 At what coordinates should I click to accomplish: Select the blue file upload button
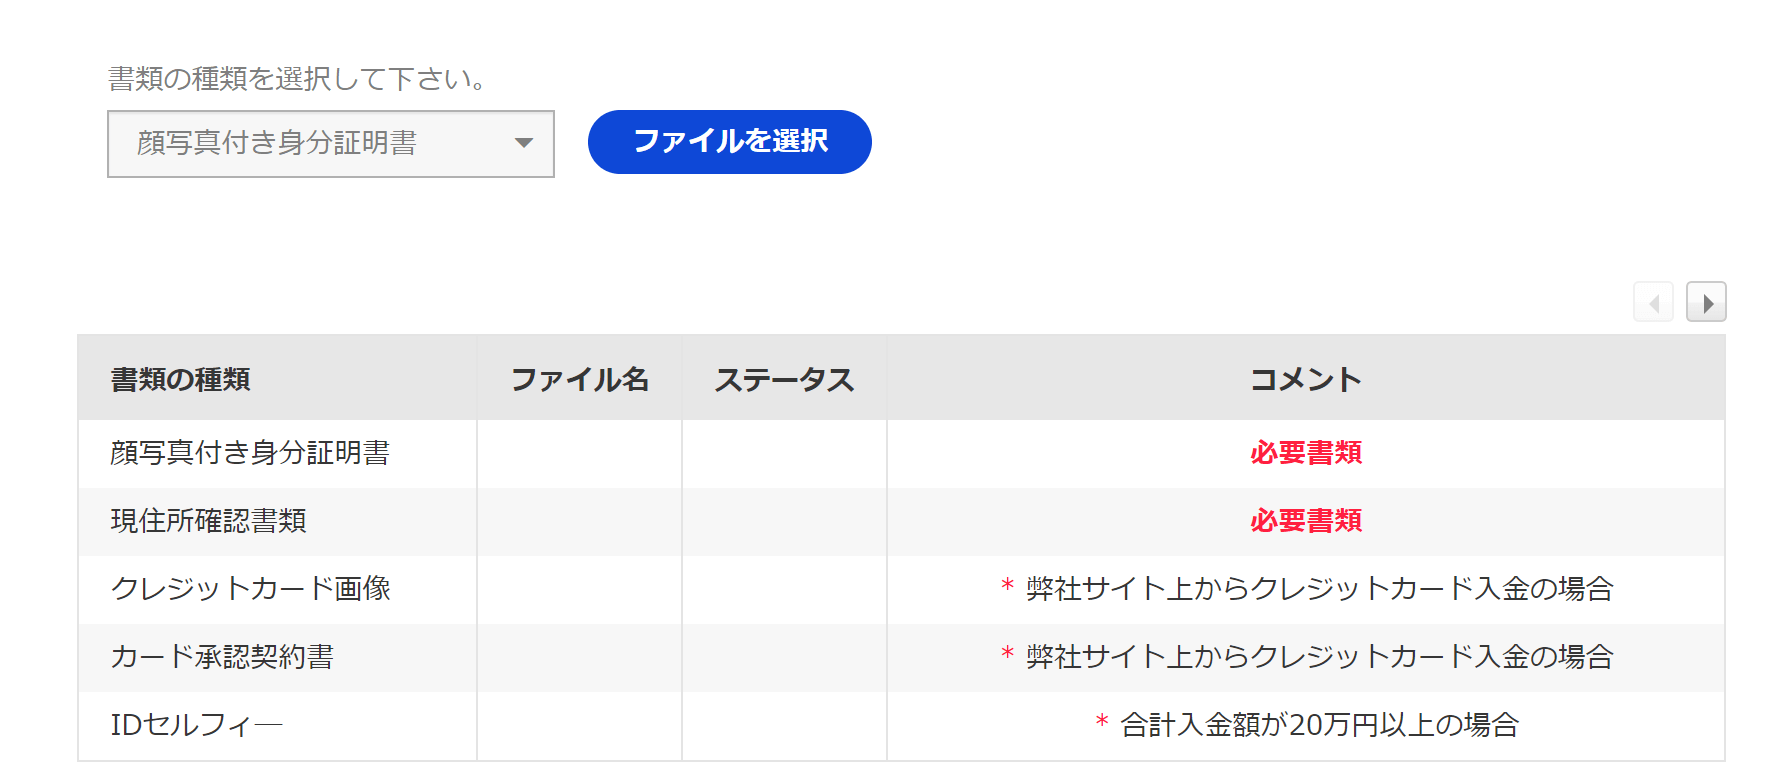click(729, 142)
